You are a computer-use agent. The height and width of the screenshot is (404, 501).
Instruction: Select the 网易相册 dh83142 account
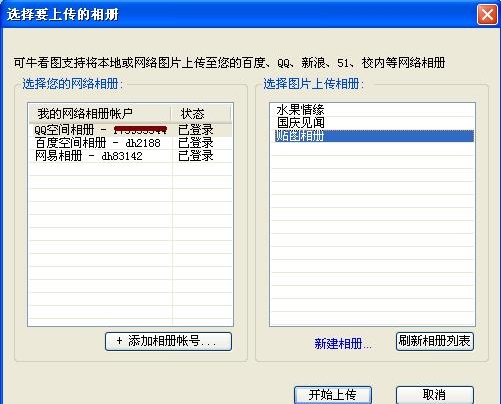coord(130,156)
